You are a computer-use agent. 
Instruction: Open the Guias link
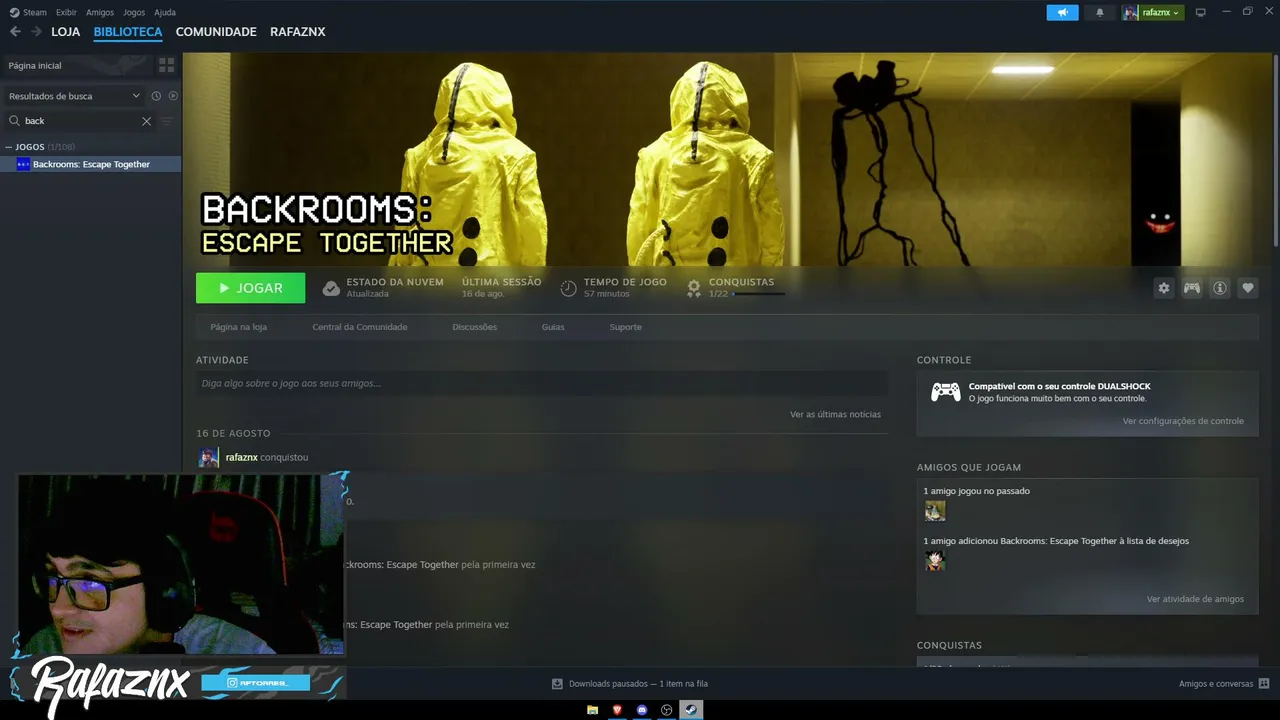(x=553, y=327)
